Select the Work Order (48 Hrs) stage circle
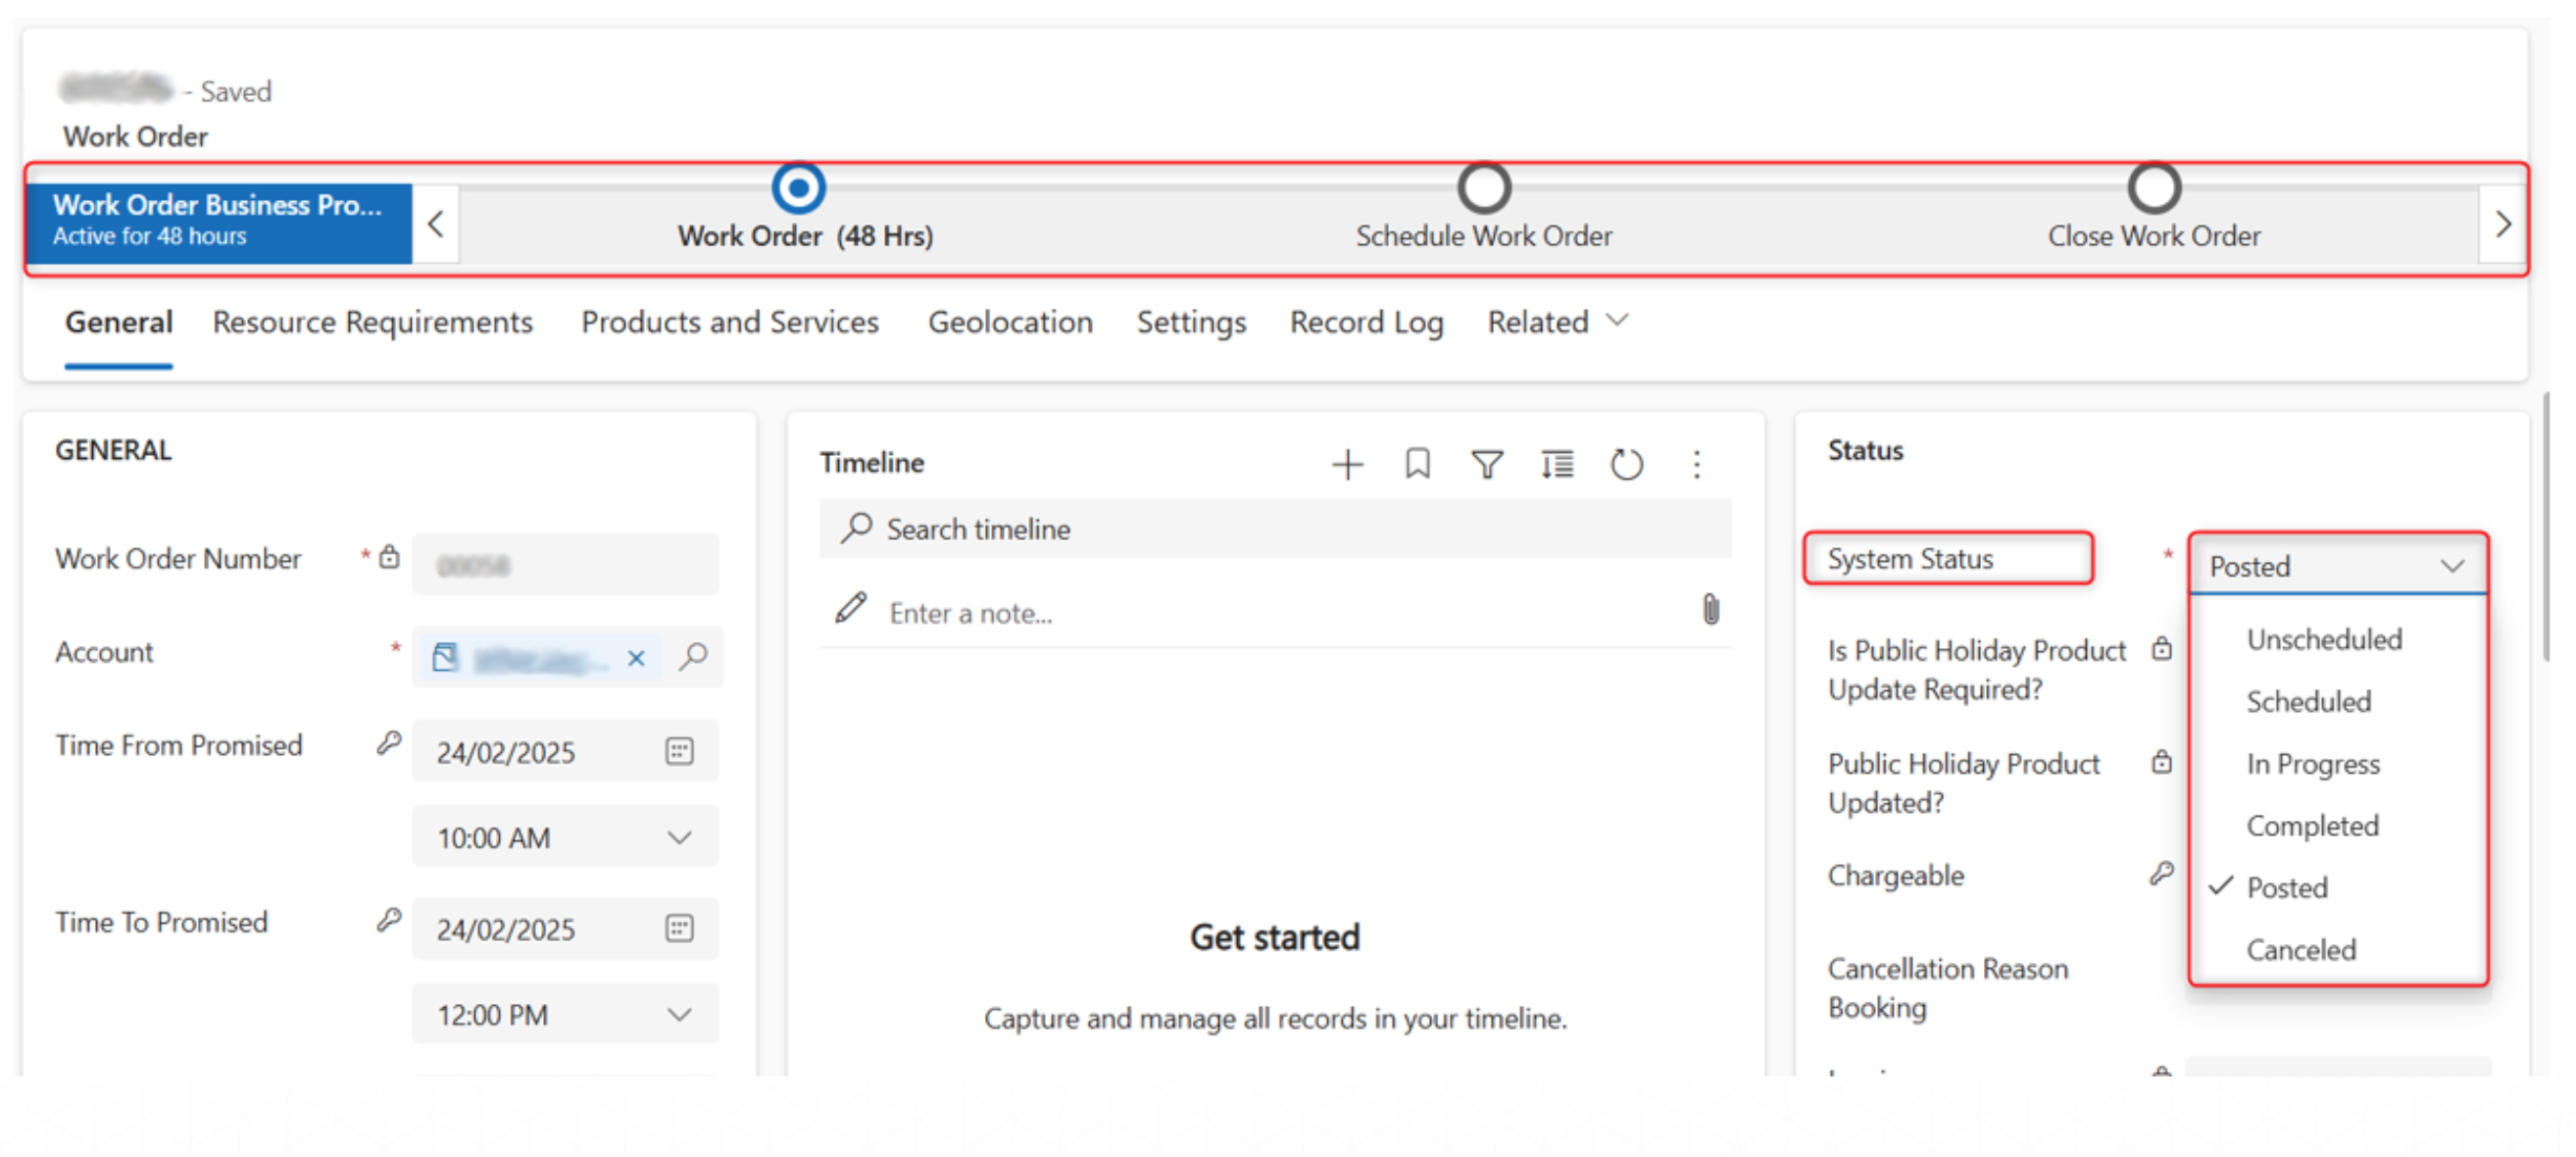This screenshot has width=2576, height=1157. pos(798,188)
